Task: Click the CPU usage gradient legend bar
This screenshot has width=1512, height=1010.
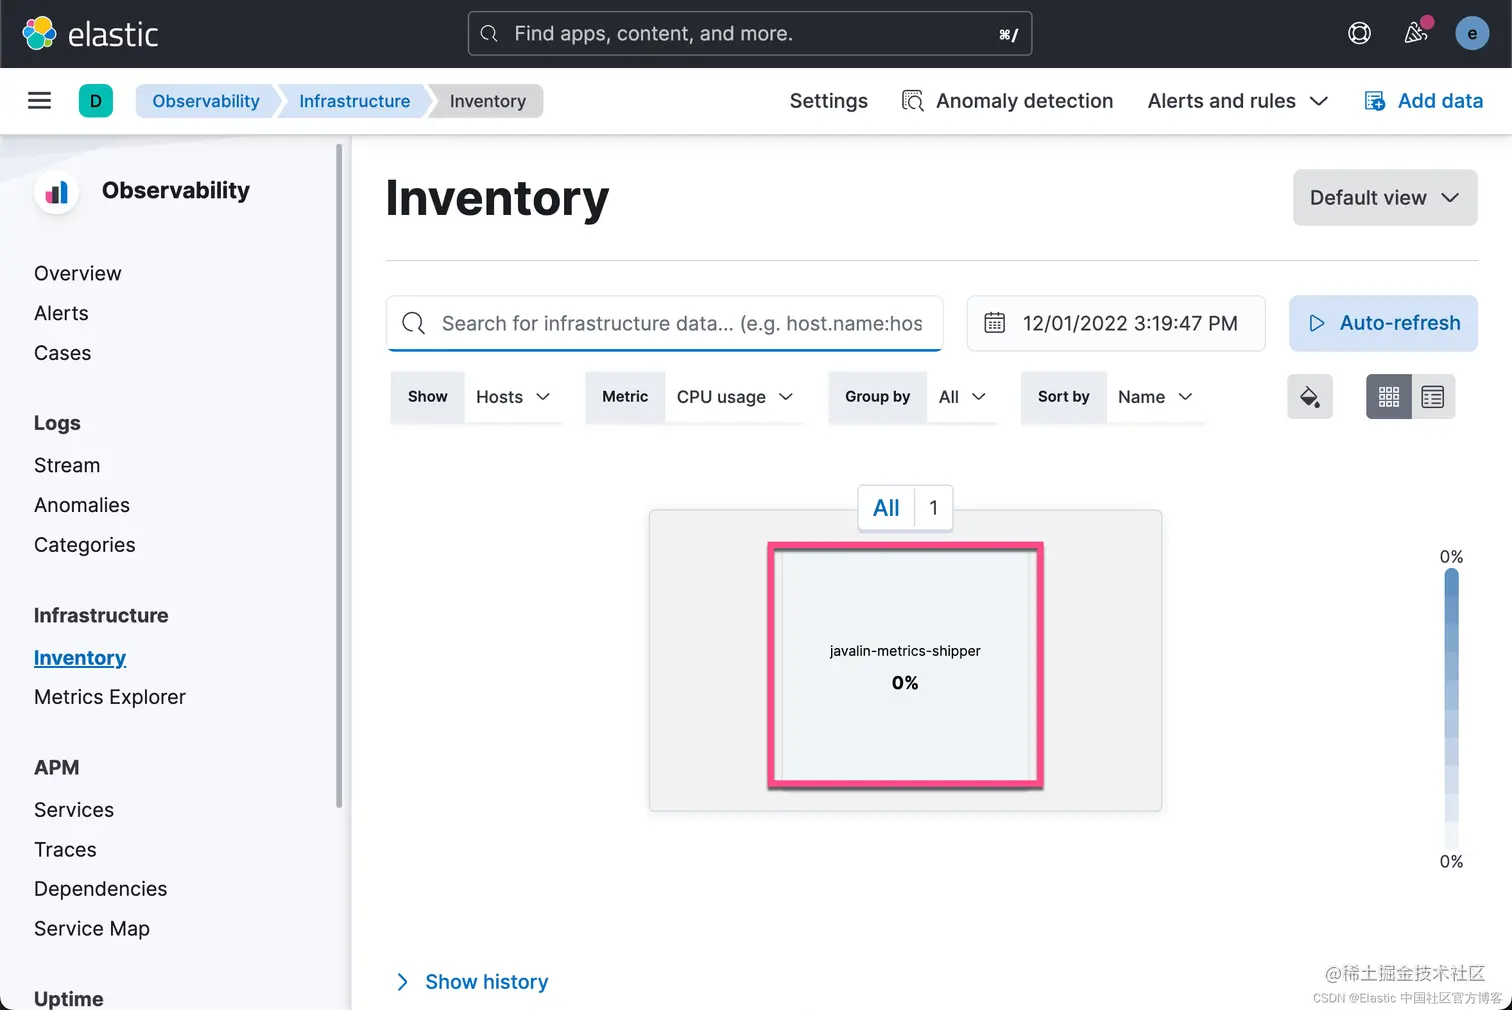Action: tap(1452, 709)
